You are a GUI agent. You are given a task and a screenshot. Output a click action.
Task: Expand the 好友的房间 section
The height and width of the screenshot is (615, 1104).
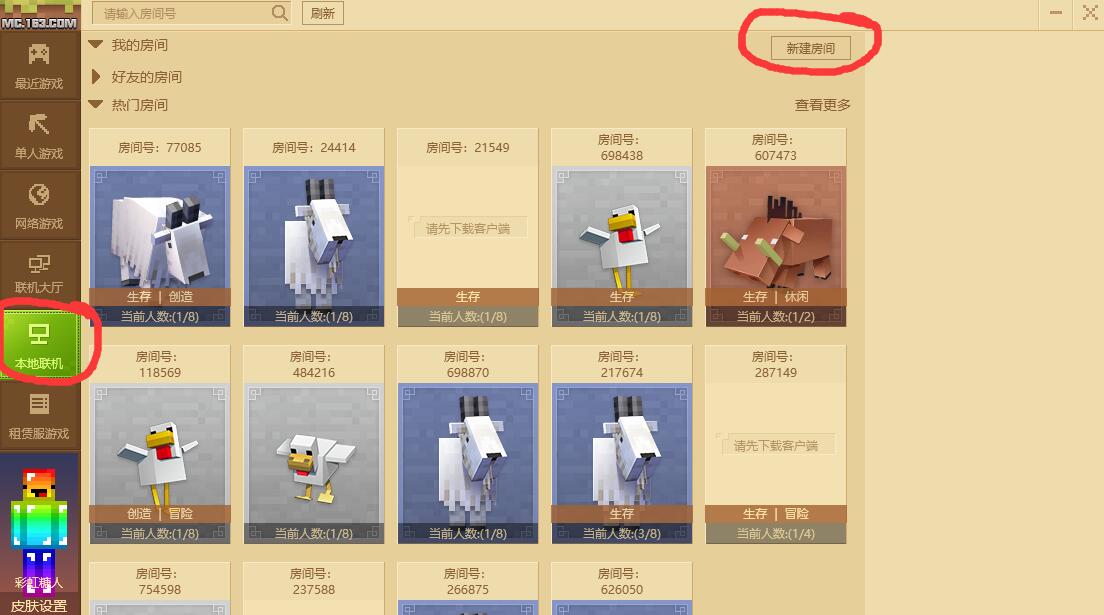[96, 76]
